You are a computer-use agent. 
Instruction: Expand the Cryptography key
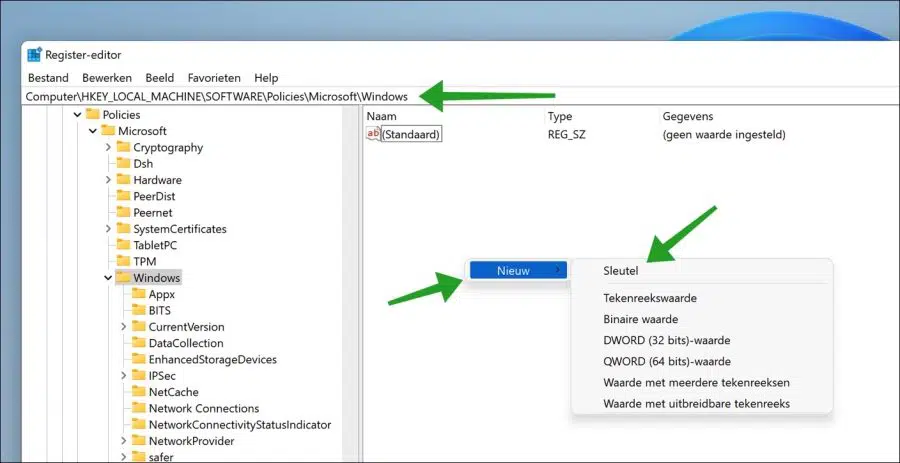coord(108,147)
